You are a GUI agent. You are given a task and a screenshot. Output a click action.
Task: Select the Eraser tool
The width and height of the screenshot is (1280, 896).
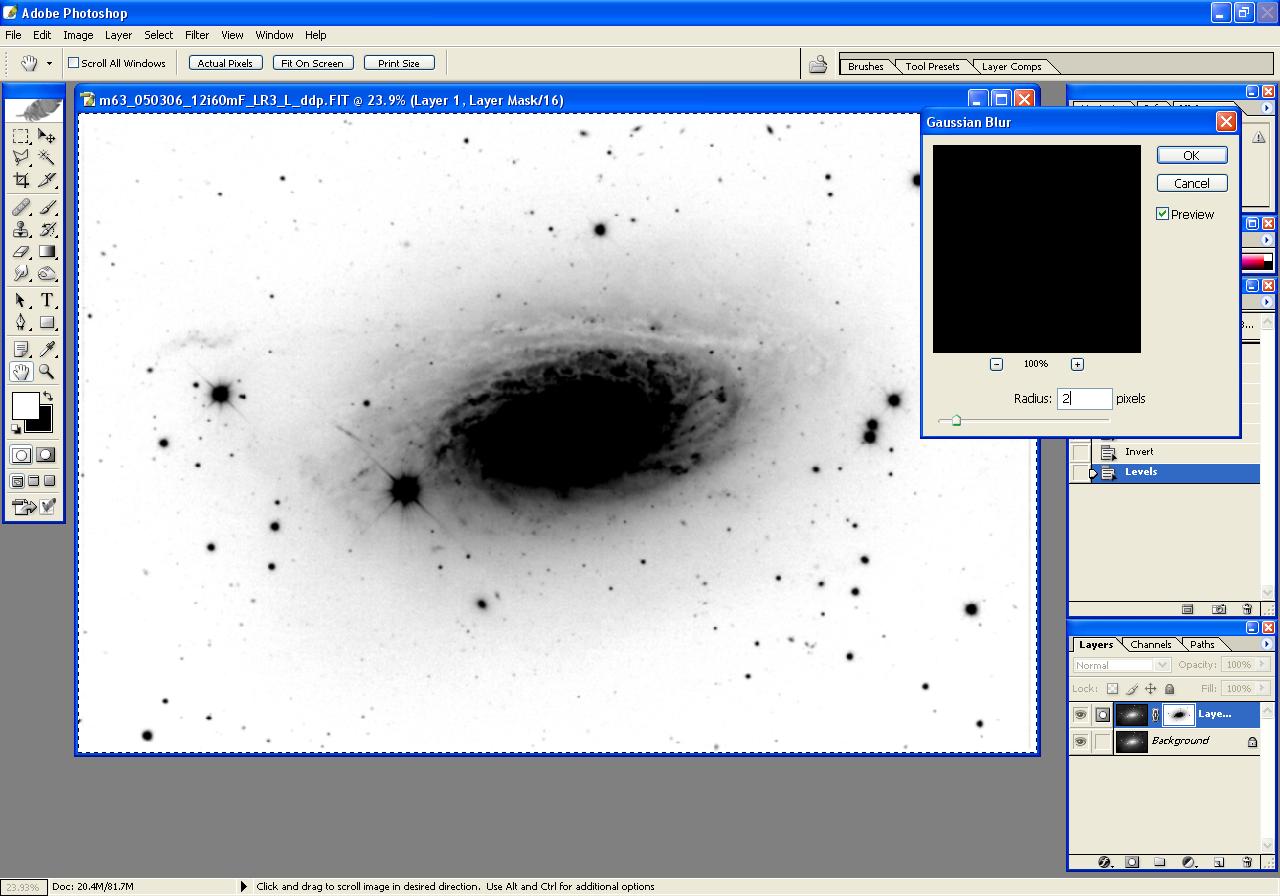tap(21, 252)
